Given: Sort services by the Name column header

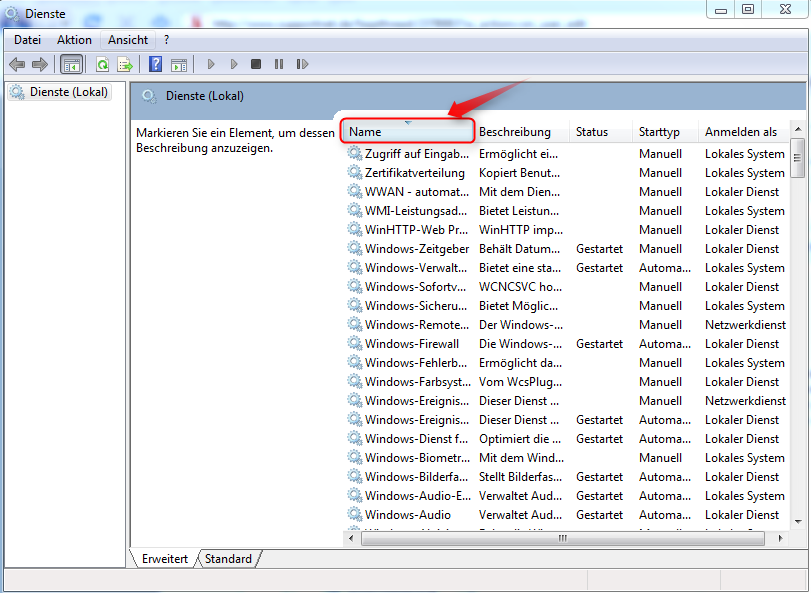Looking at the screenshot, I should point(406,132).
